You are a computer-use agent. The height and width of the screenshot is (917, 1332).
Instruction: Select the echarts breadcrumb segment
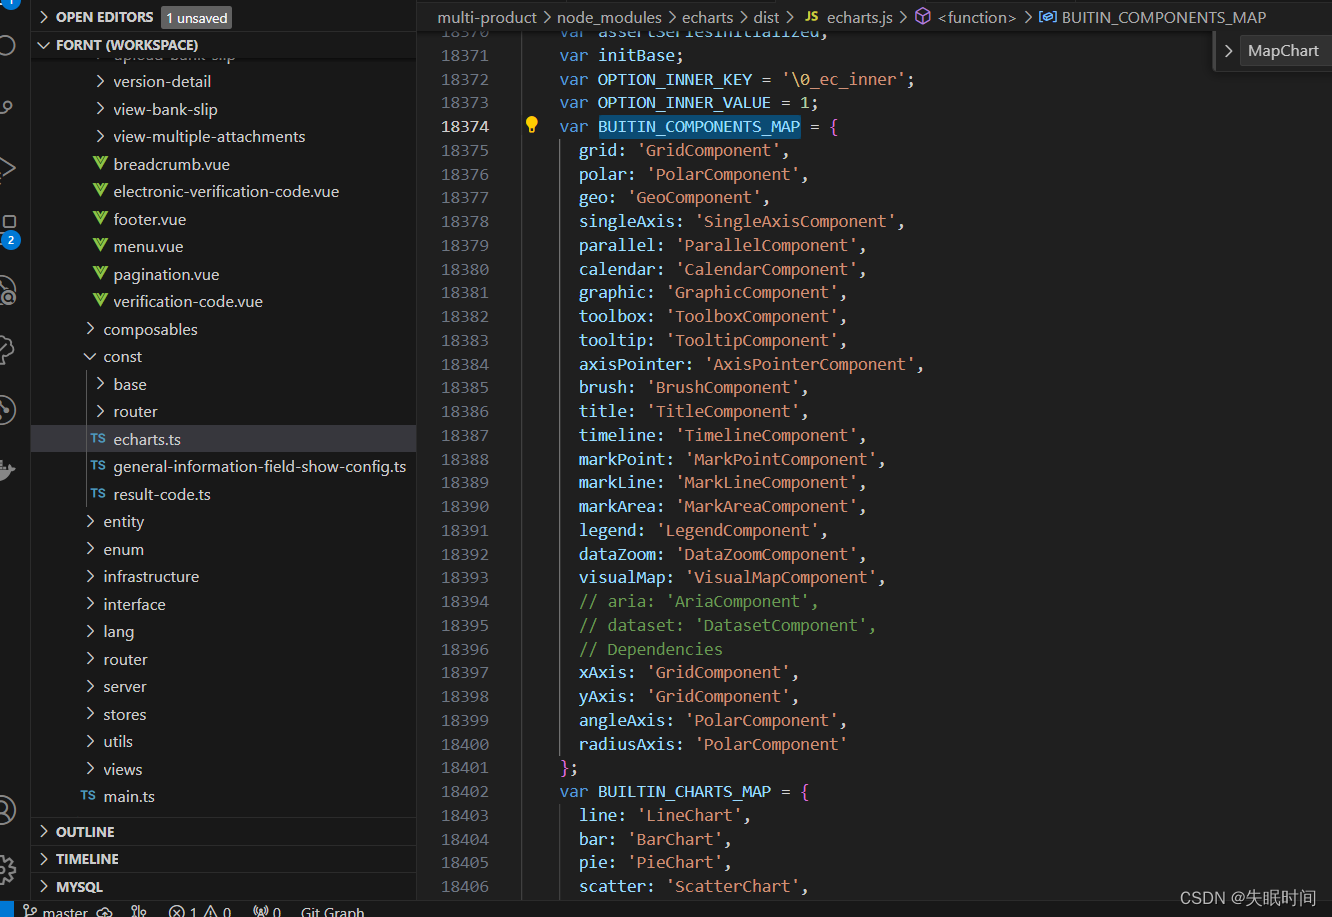pos(707,17)
